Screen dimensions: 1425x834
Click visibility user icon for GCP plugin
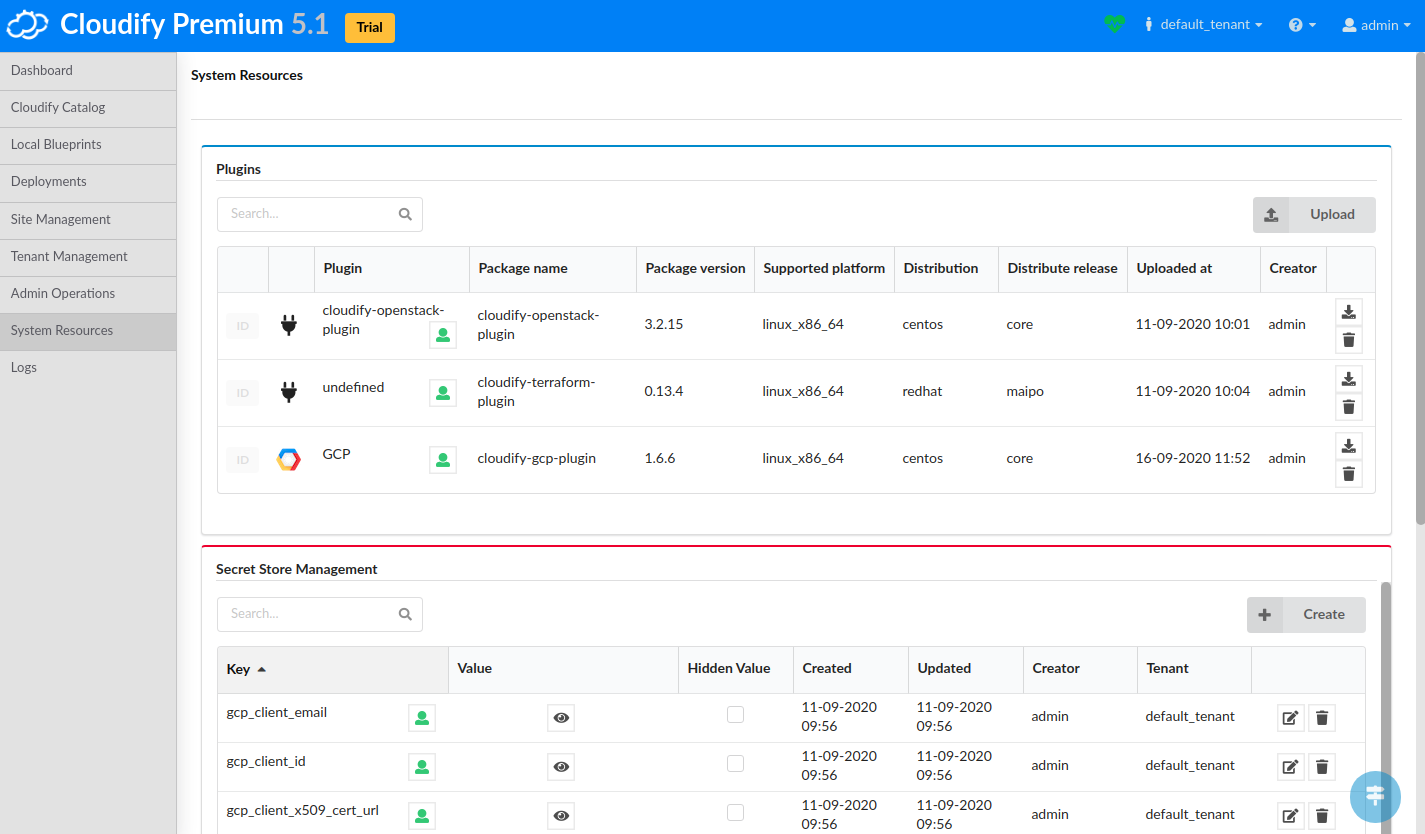(x=443, y=460)
